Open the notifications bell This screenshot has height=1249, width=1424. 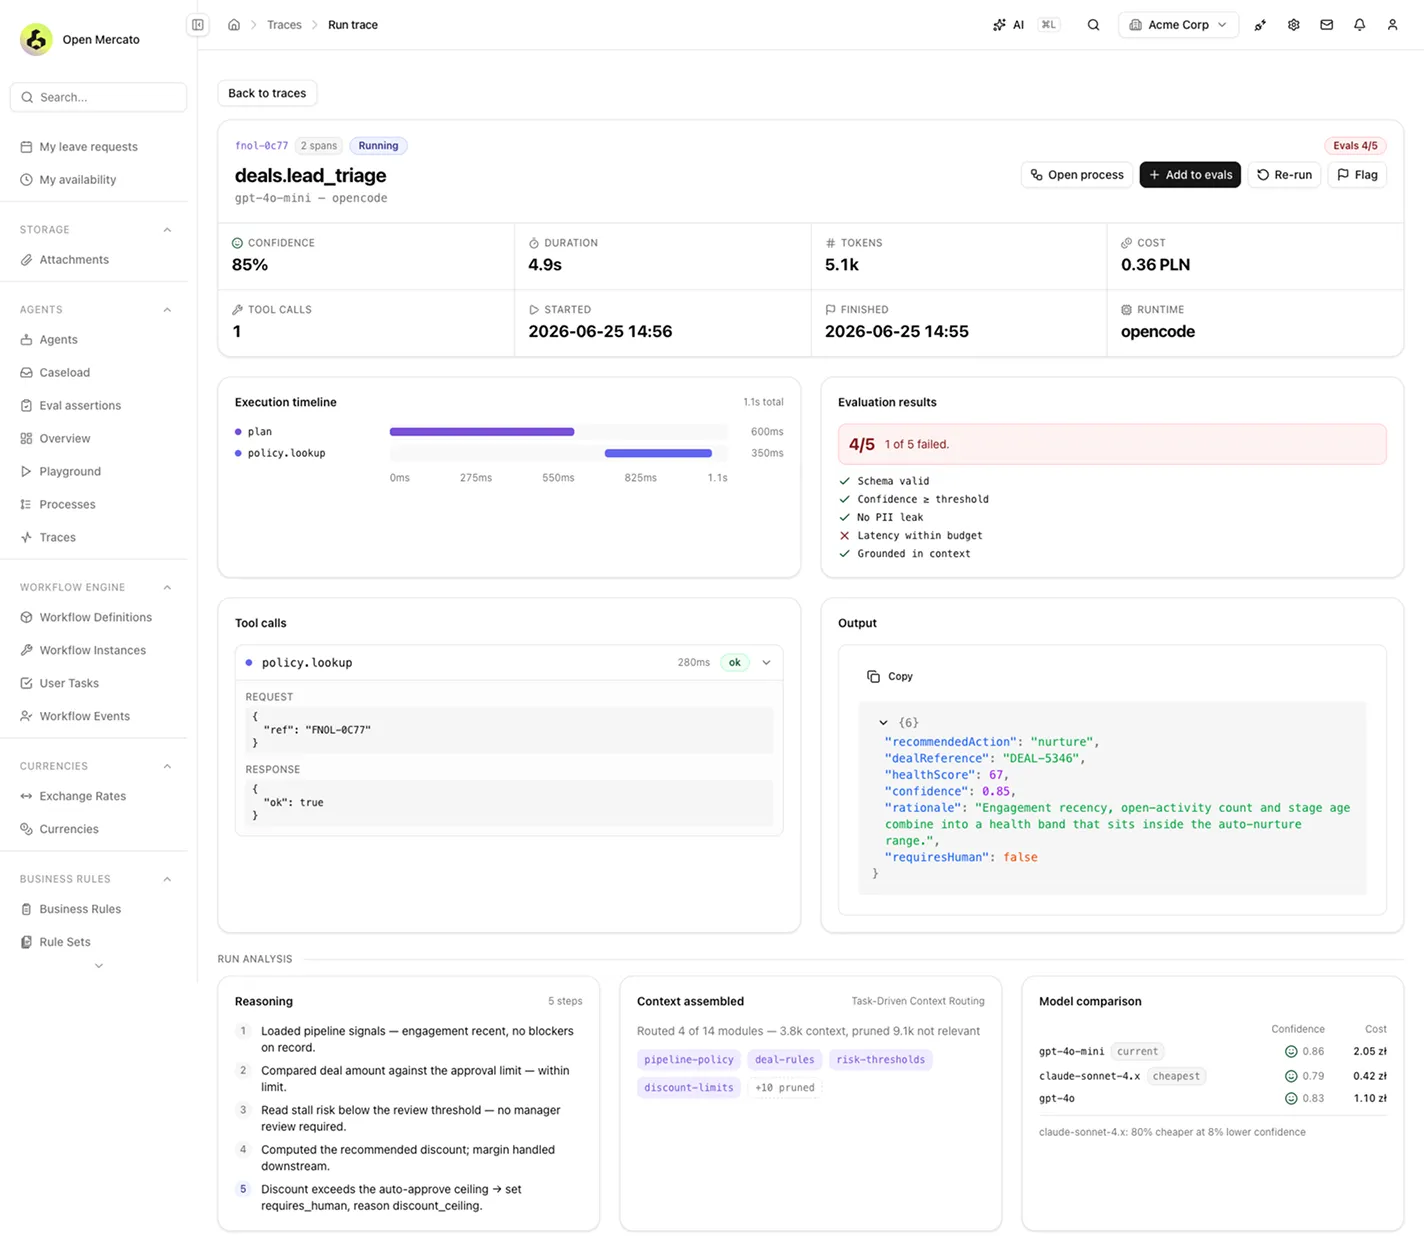pyautogui.click(x=1360, y=25)
